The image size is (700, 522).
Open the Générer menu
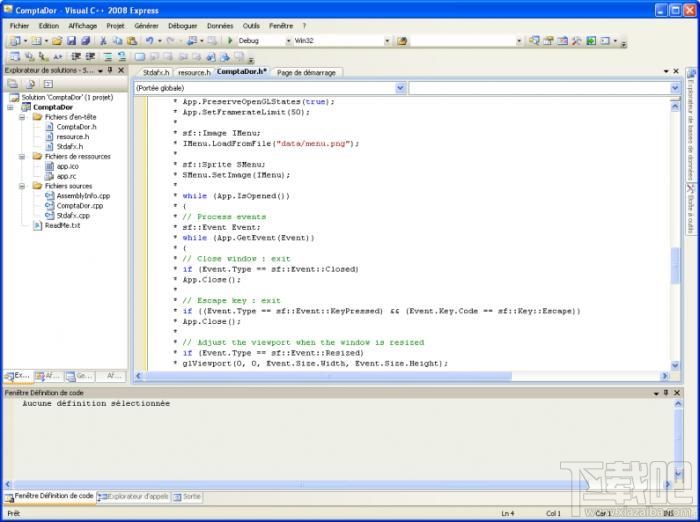pyautogui.click(x=146, y=25)
